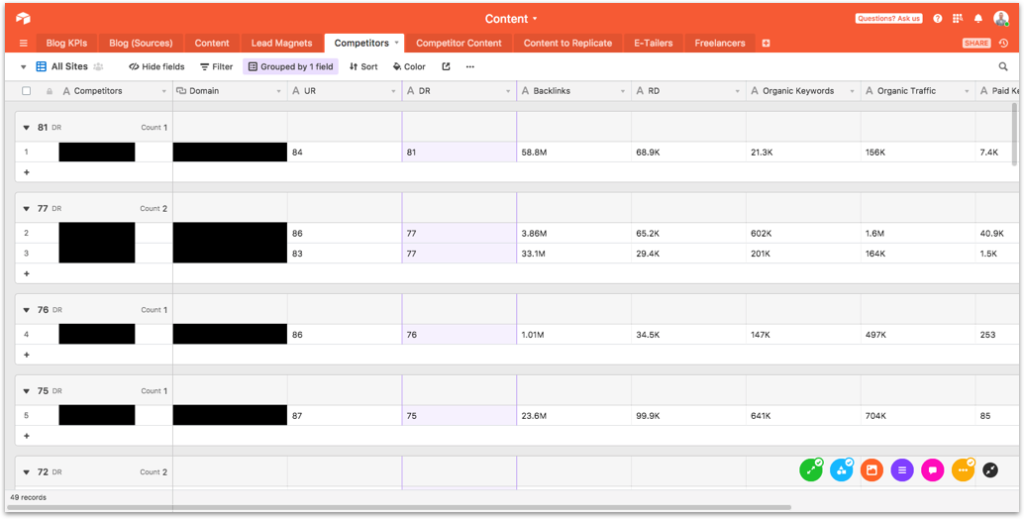Image resolution: width=1024 pixels, height=519 pixels.
Task: Click the 99.9K RD cell
Action: pos(689,415)
